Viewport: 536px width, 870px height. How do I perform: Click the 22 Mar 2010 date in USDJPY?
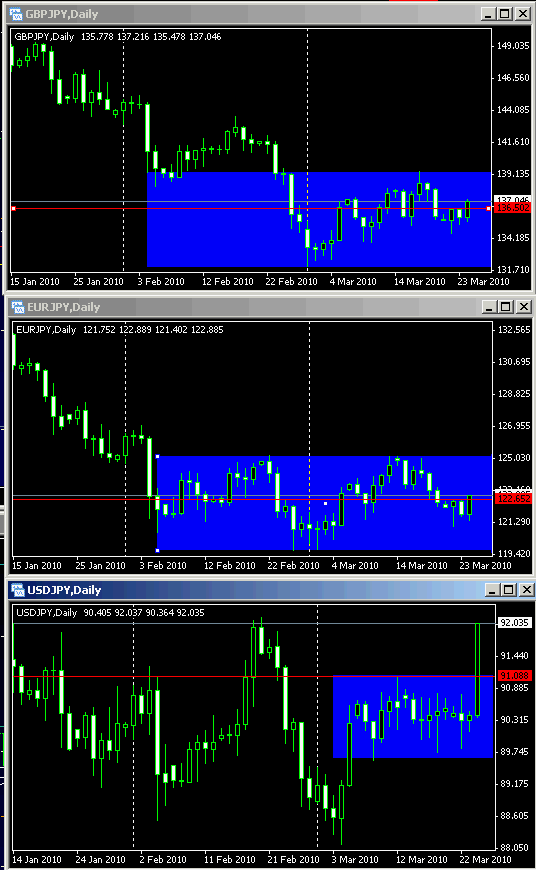tap(485, 859)
